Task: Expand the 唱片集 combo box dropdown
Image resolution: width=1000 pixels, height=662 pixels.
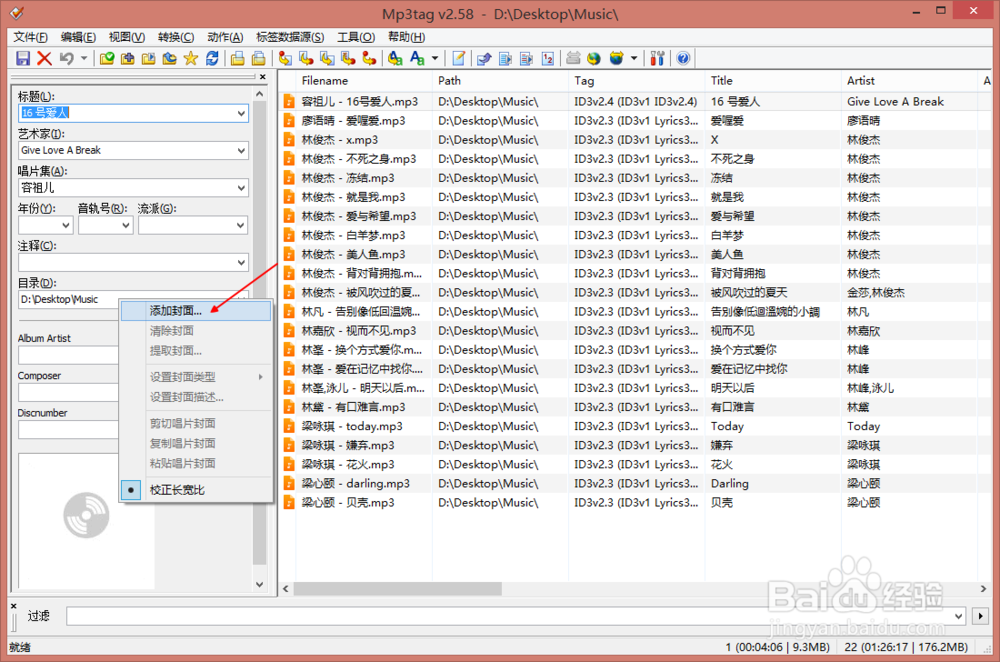Action: click(241, 188)
